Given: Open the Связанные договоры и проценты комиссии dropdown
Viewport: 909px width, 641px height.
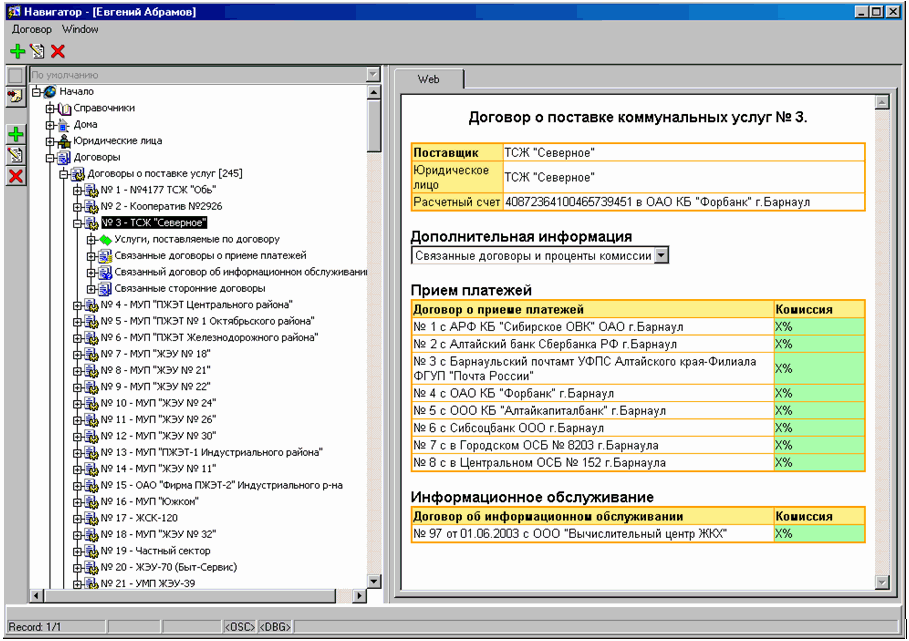Looking at the screenshot, I should click(x=660, y=256).
